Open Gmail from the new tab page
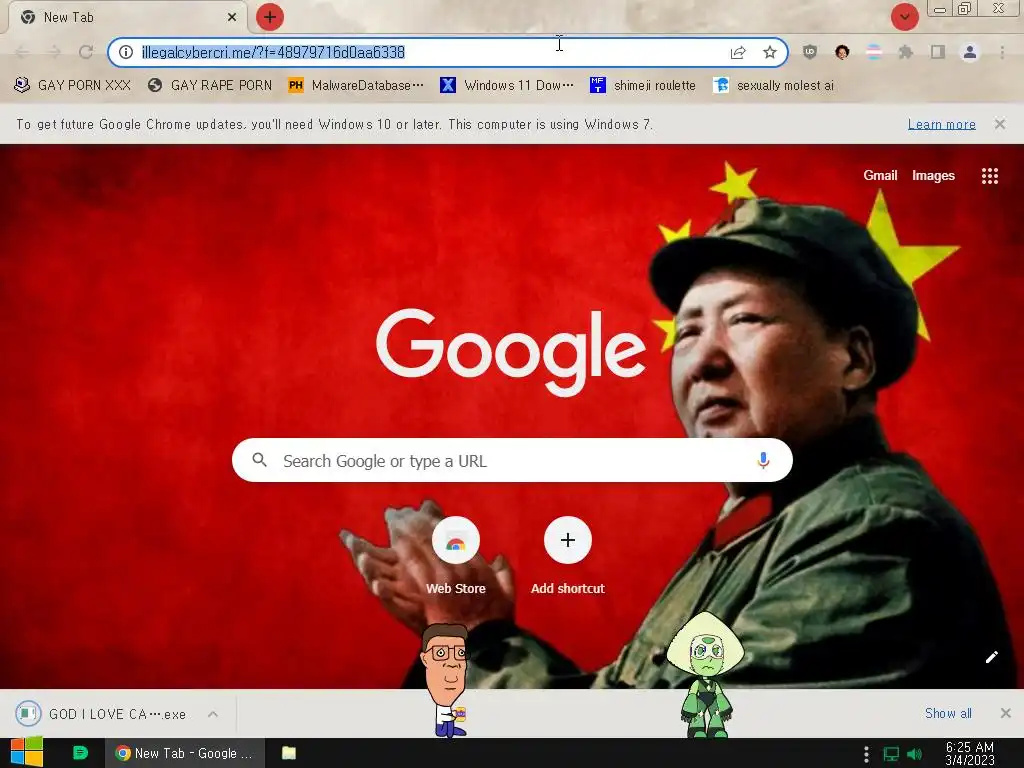Image resolution: width=1024 pixels, height=768 pixels. point(880,175)
